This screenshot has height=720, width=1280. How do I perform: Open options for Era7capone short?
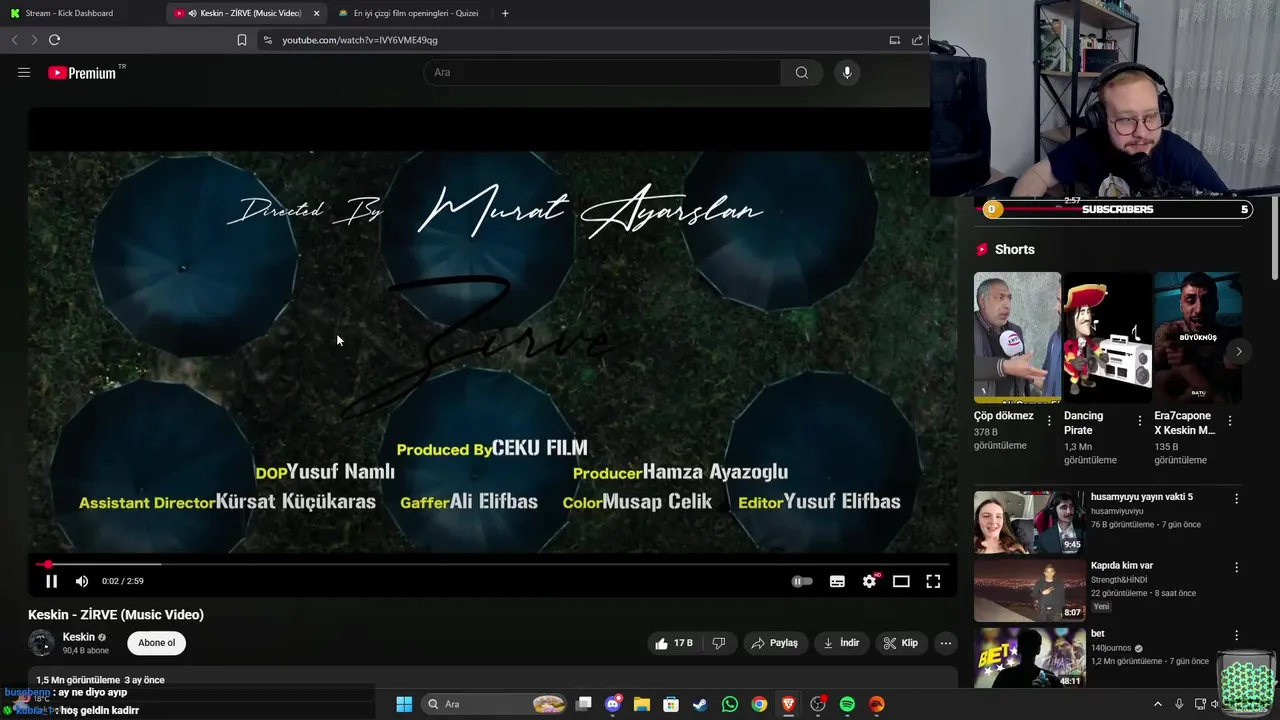(x=1230, y=421)
